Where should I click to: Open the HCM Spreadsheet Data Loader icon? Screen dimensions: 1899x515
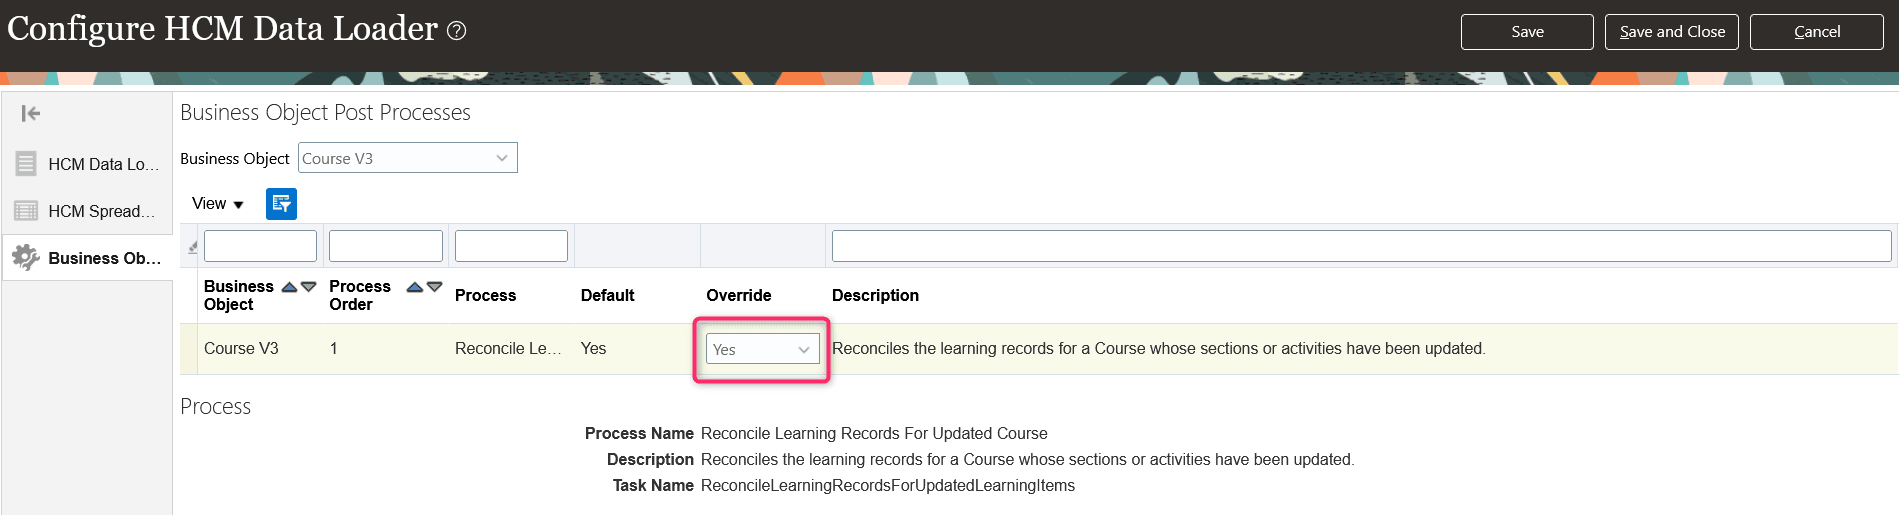(26, 211)
